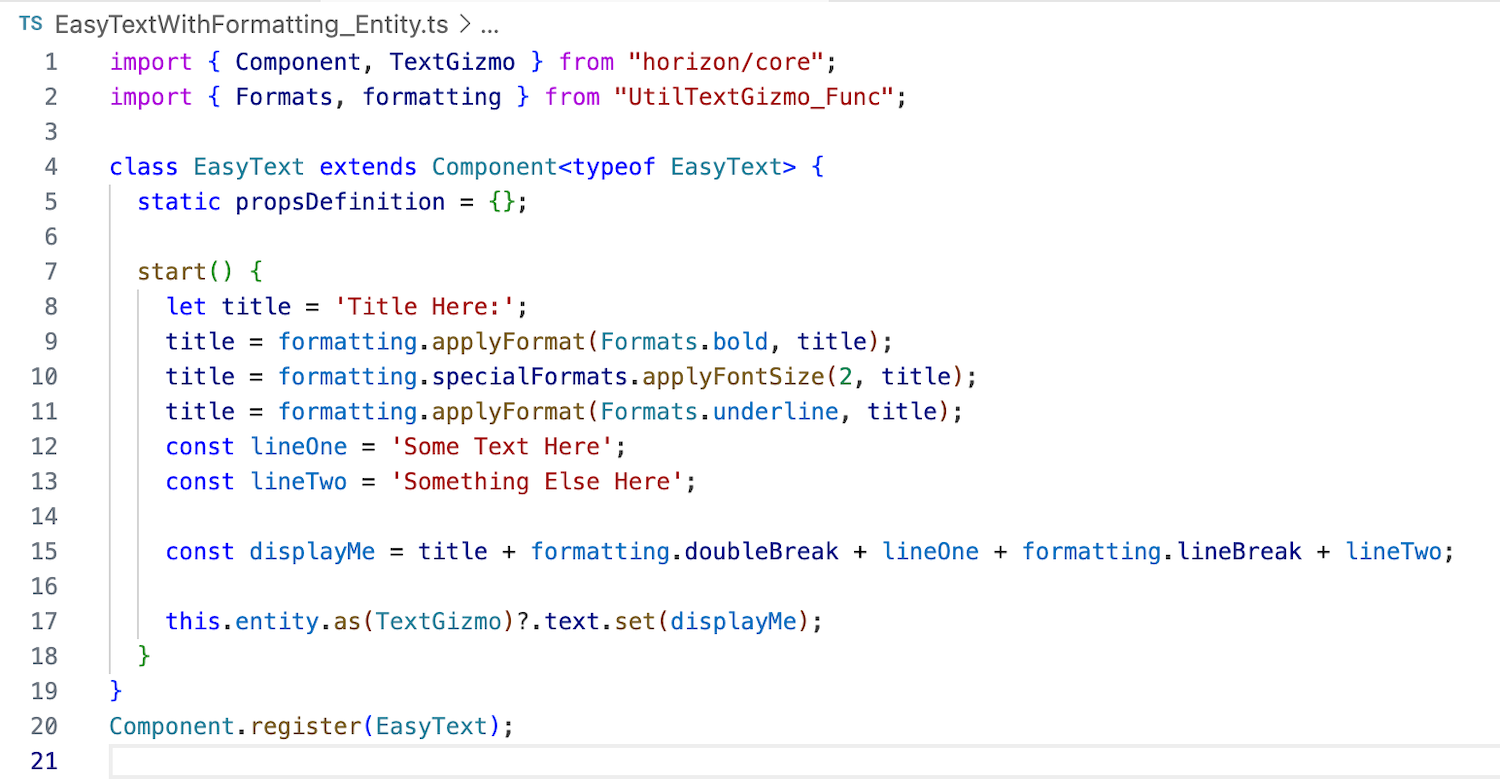Click the start method name on line 7
1500x779 pixels.
click(172, 272)
